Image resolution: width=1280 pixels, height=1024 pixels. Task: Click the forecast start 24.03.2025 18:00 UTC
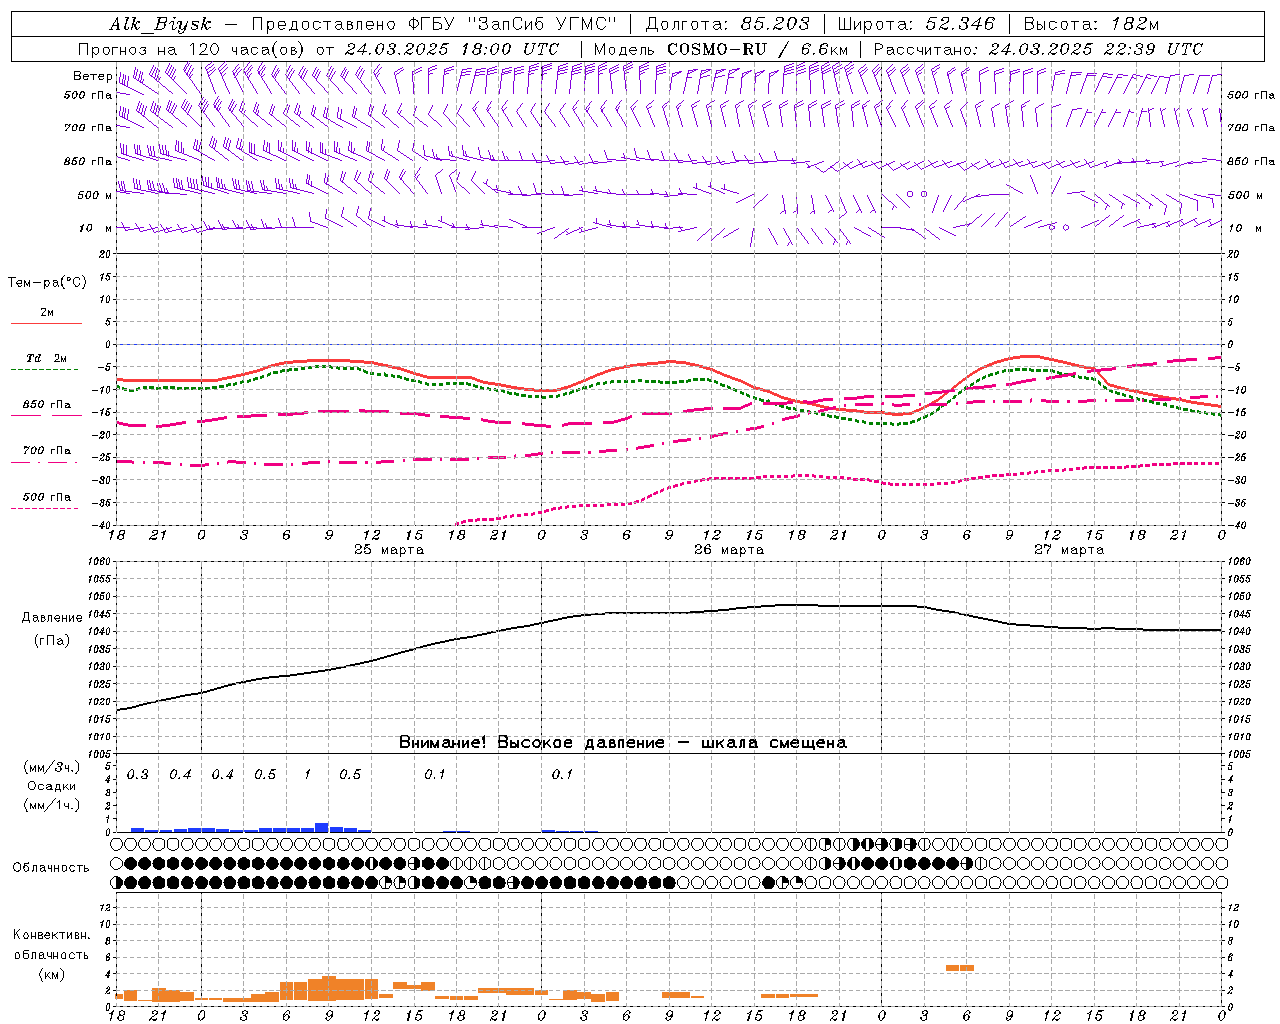click(452, 49)
